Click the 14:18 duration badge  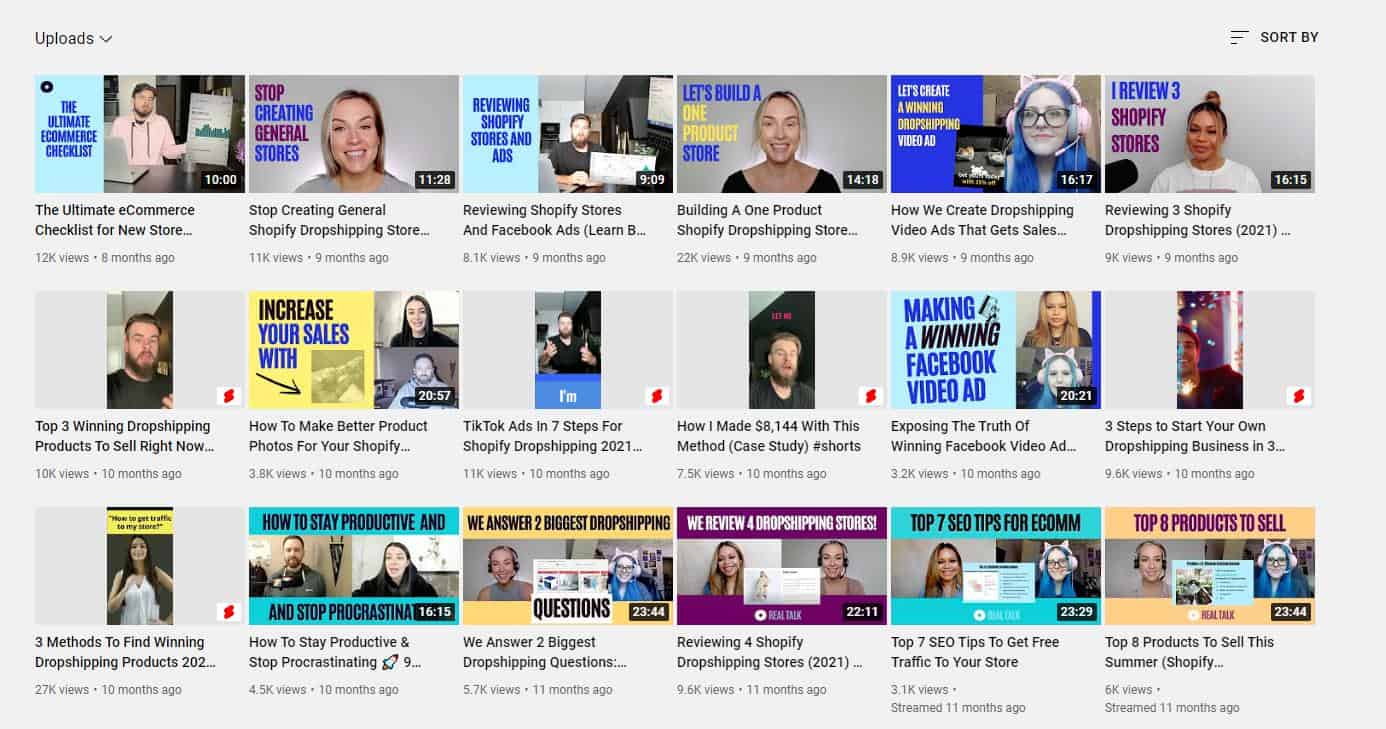(862, 180)
